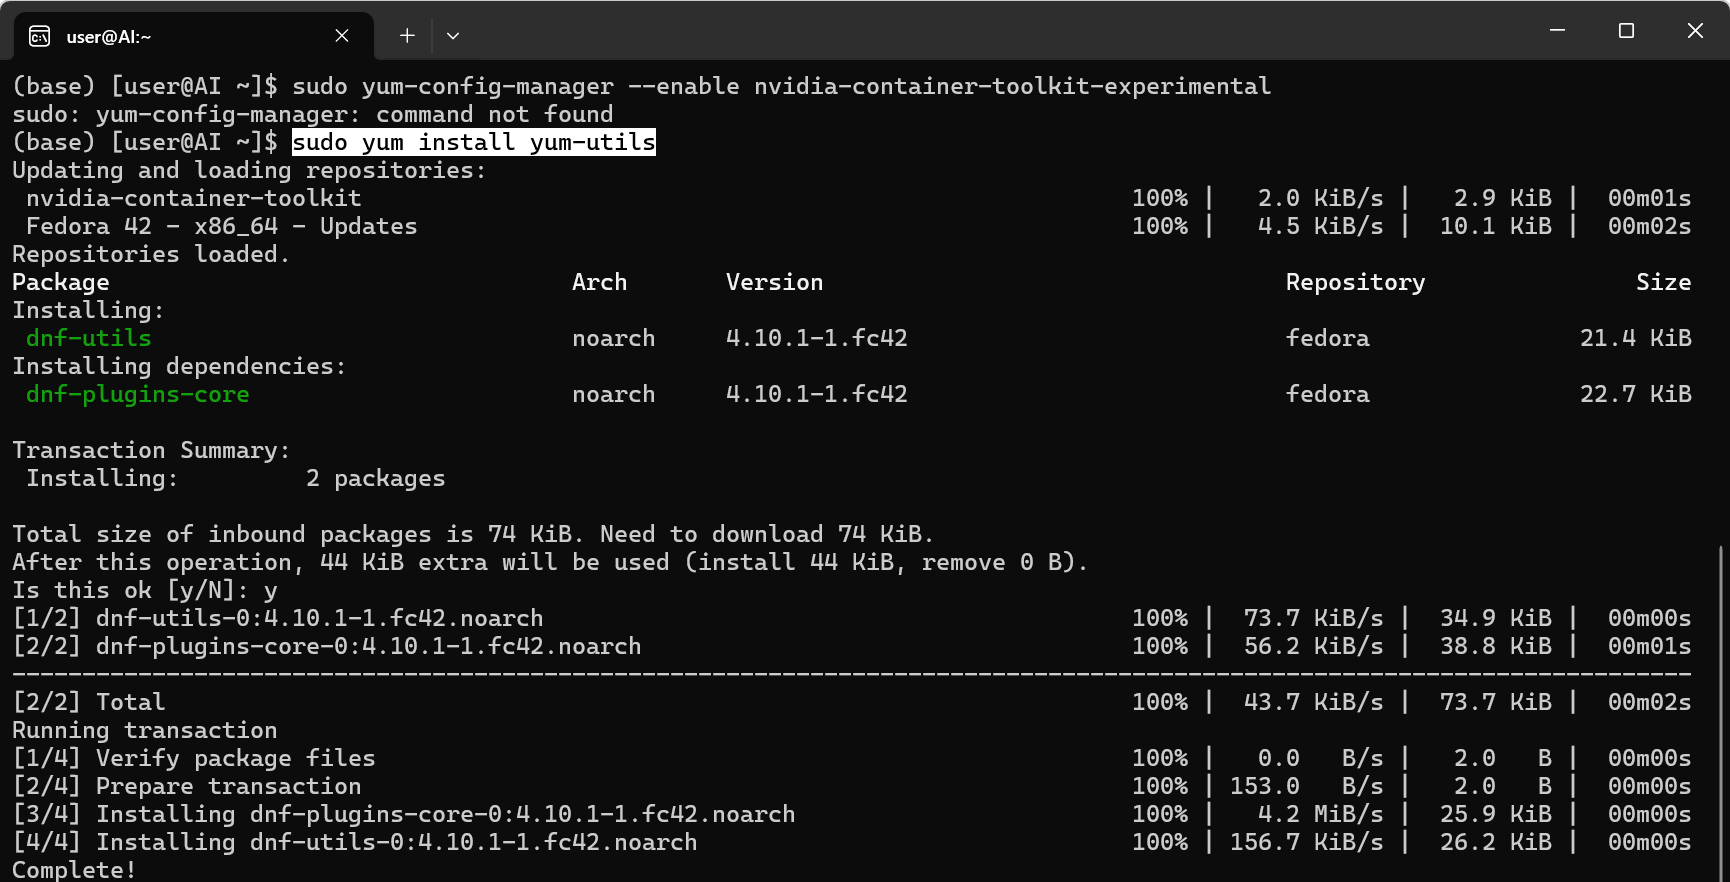Image resolution: width=1730 pixels, height=882 pixels.
Task: Click the Repository column header
Action: point(1355,282)
